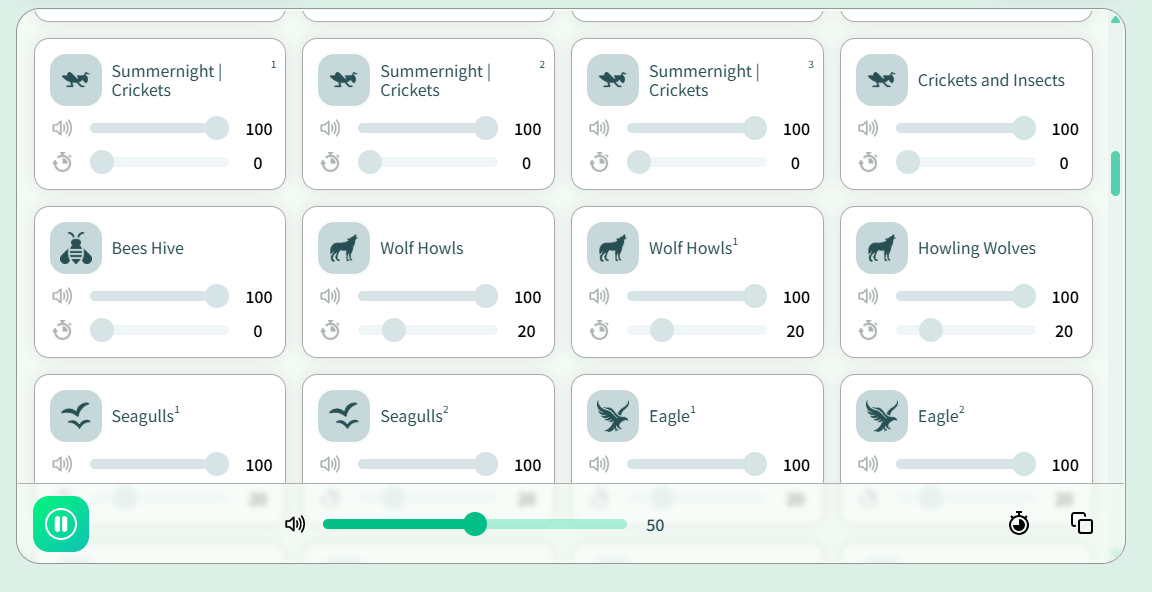The width and height of the screenshot is (1152, 592).
Task: Click Summernight Crickets 1 volume slider handle
Action: [217, 128]
